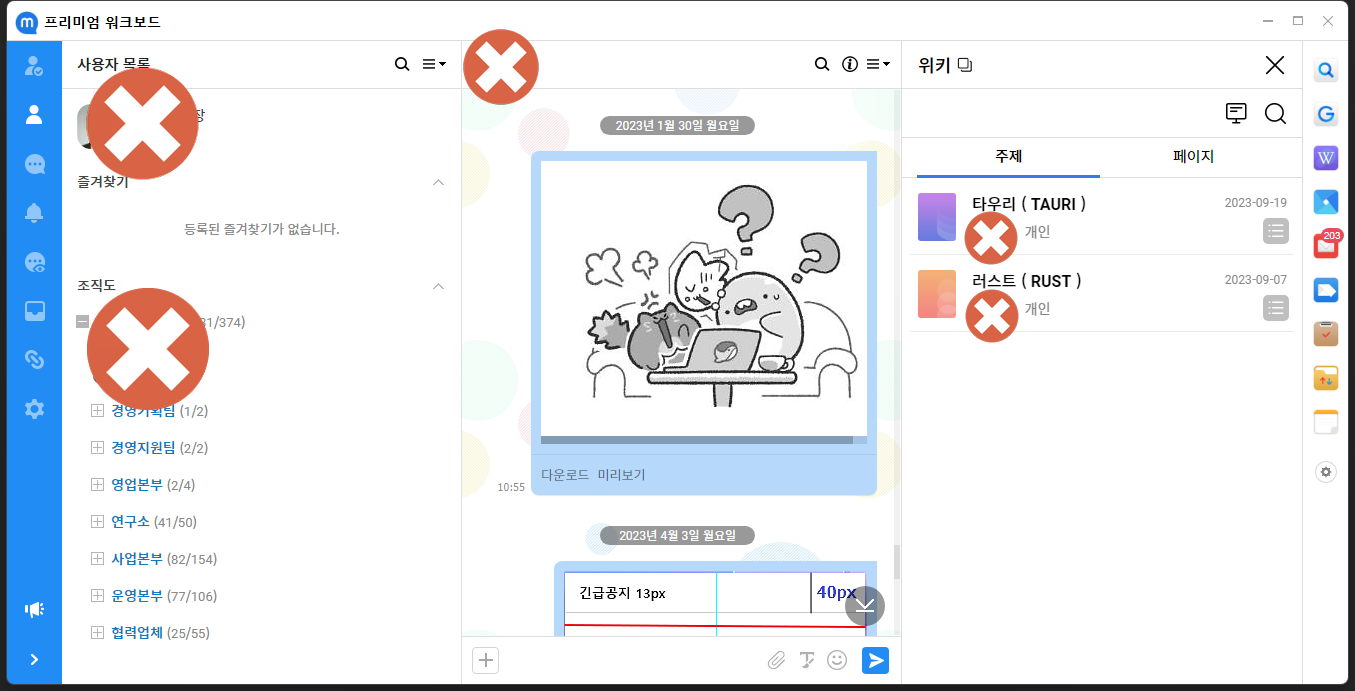Click 미리보기 to preview the image
The image size is (1355, 691).
[621, 475]
